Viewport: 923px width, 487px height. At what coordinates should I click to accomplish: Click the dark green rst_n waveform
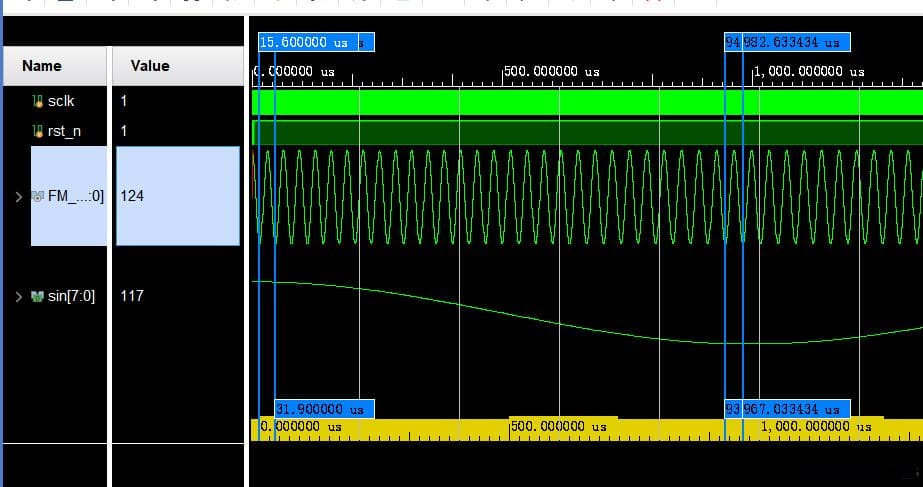(587, 132)
